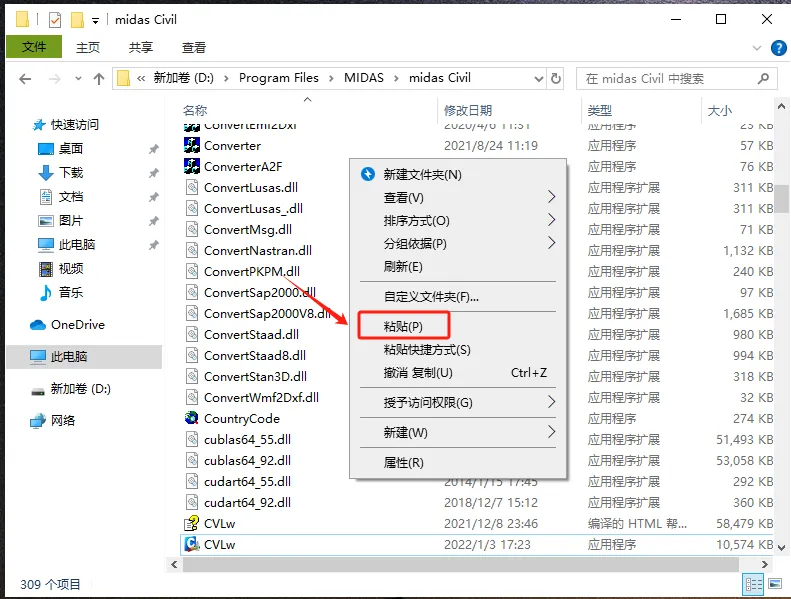Sort by 名称 column header
The height and width of the screenshot is (599, 791).
[x=195, y=110]
